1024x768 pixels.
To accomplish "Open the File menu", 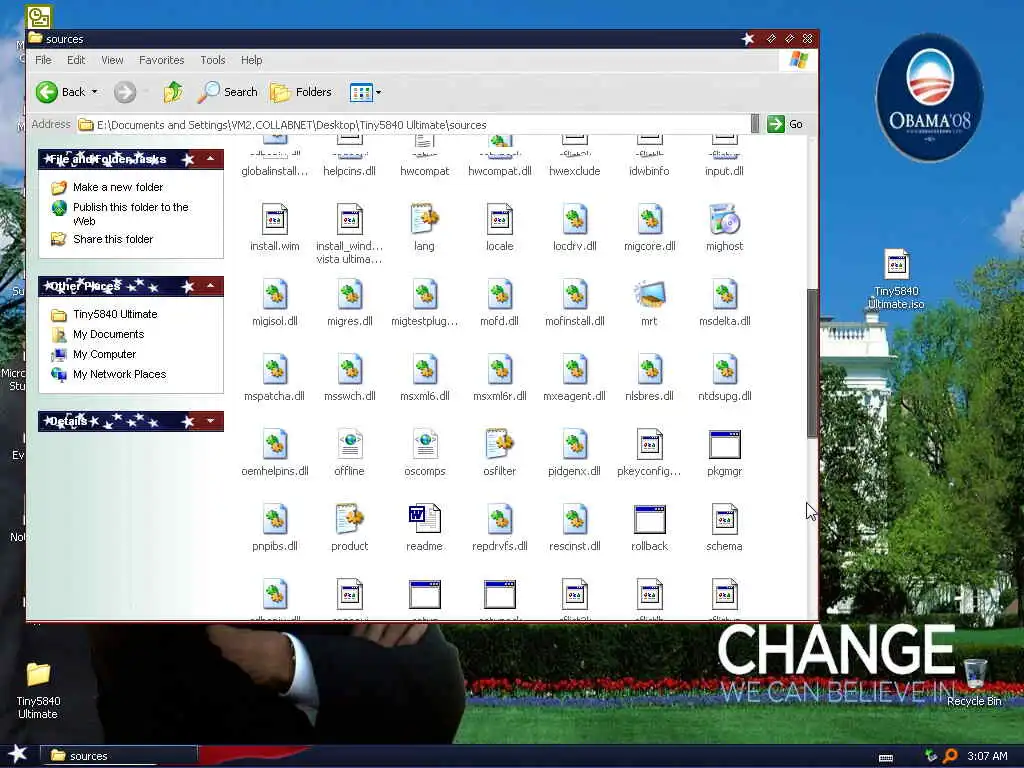I will pyautogui.click(x=43, y=60).
